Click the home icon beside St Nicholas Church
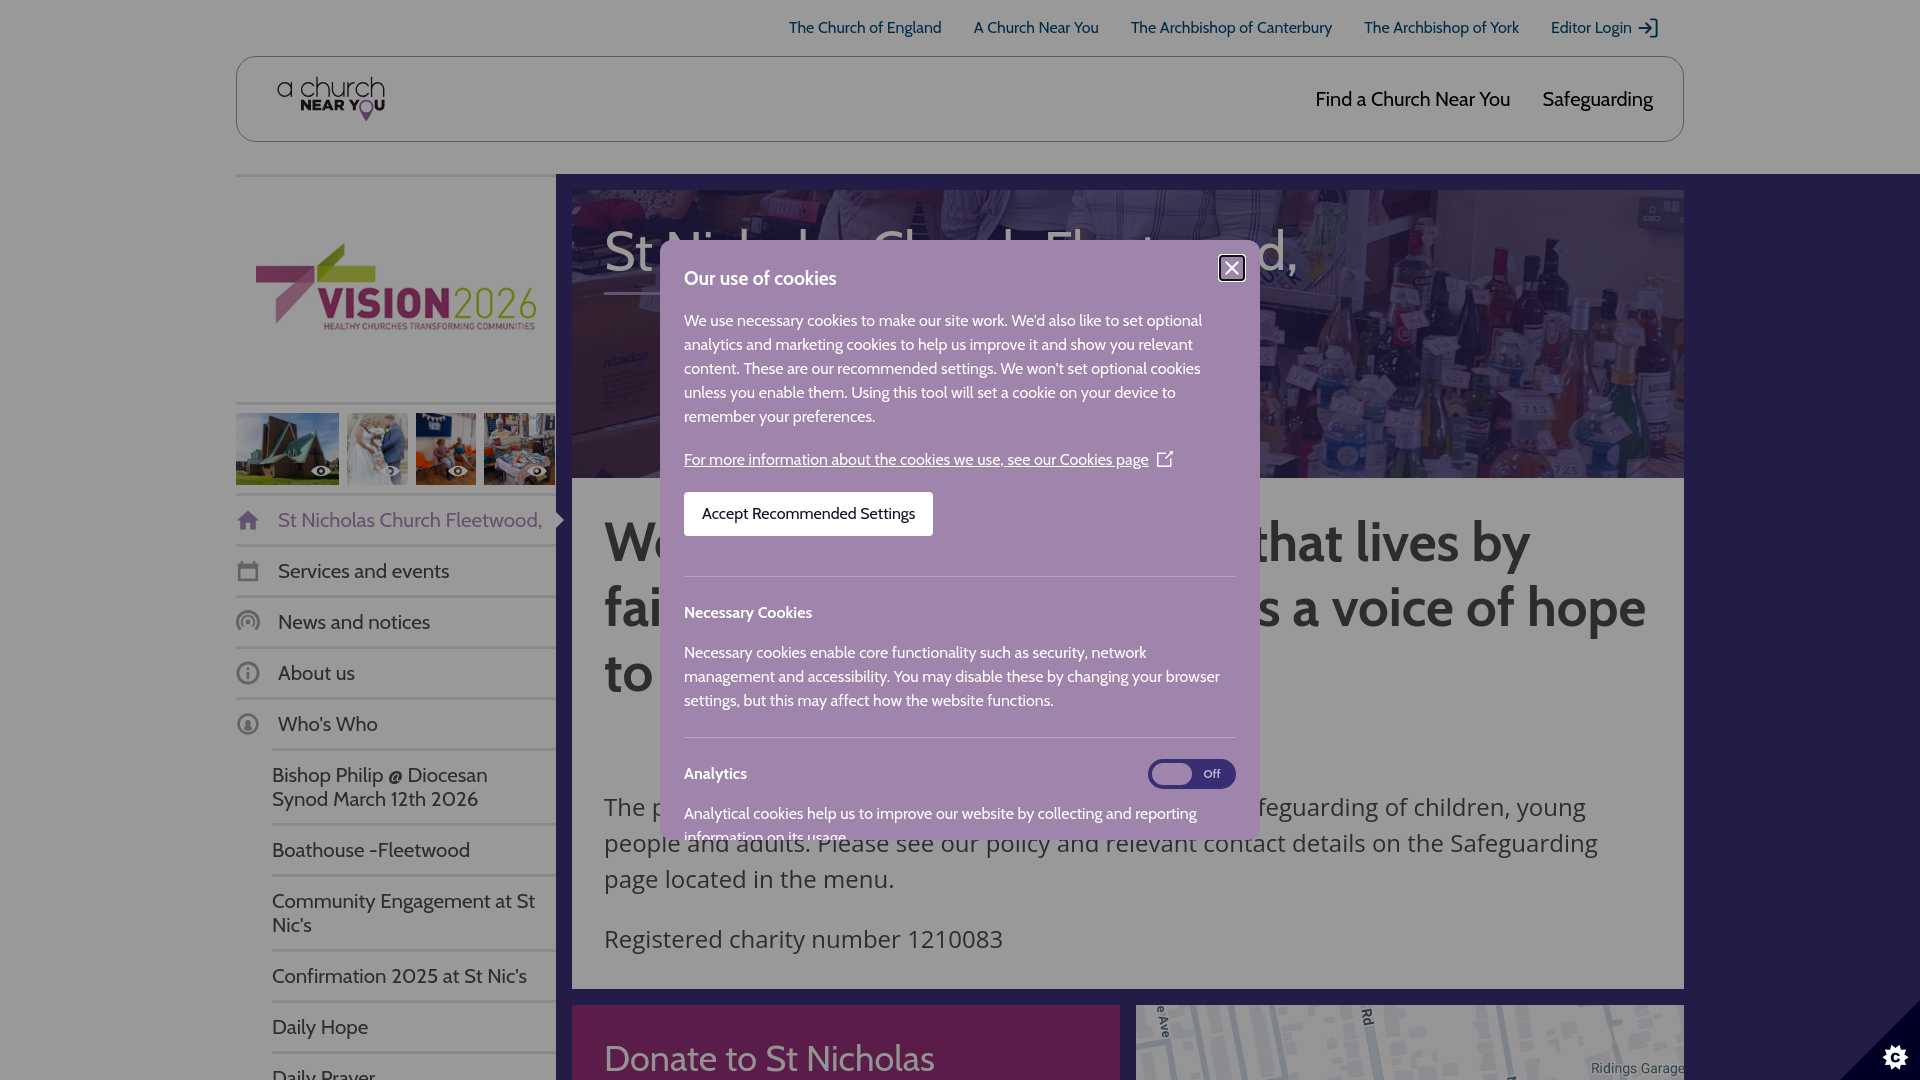The image size is (1920, 1080). pyautogui.click(x=248, y=520)
